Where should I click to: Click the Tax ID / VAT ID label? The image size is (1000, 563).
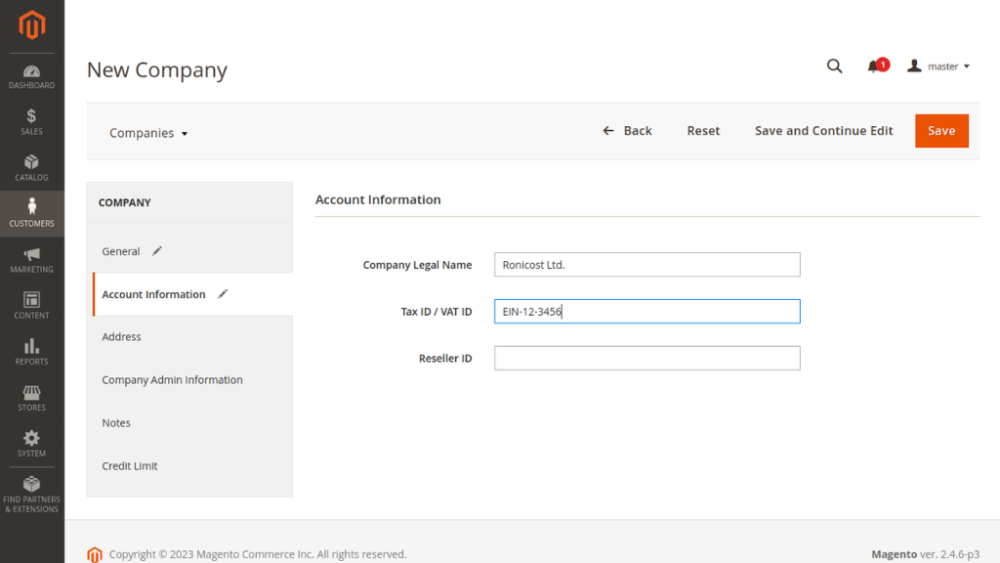click(436, 311)
